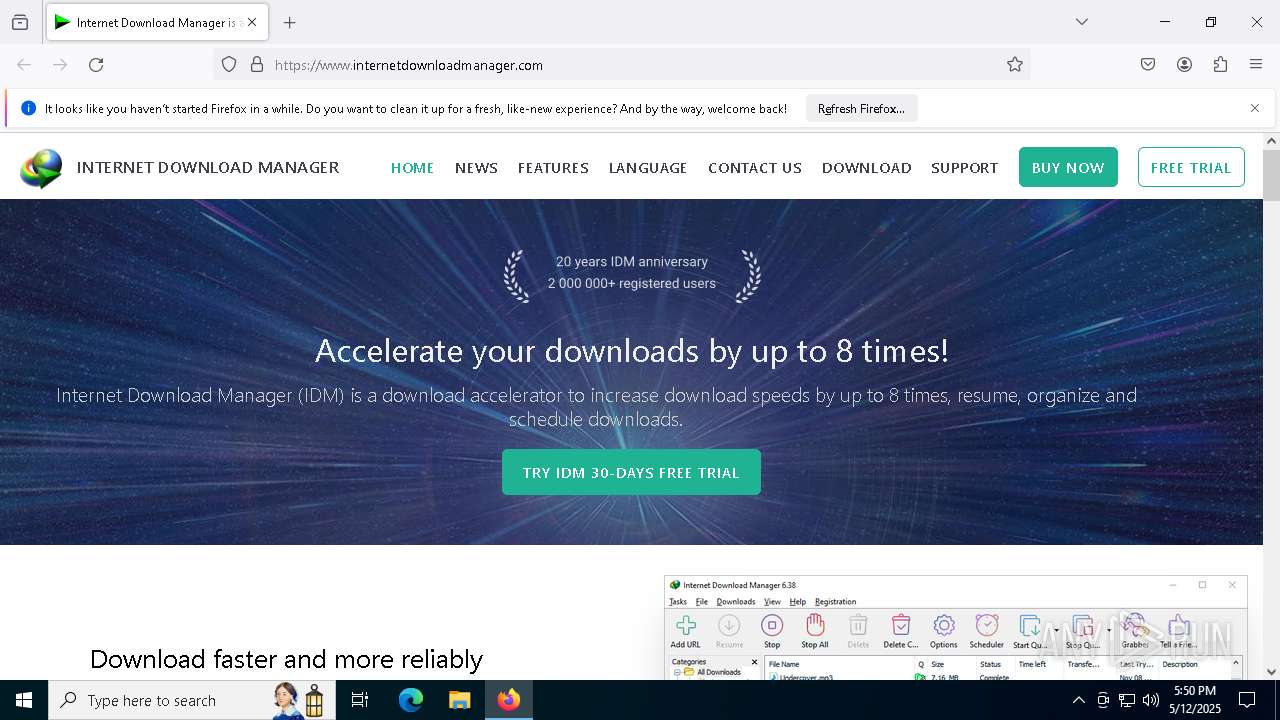Click the INTERNET DOWNLOAD MANAGER site title
The image size is (1280, 720).
click(x=208, y=167)
